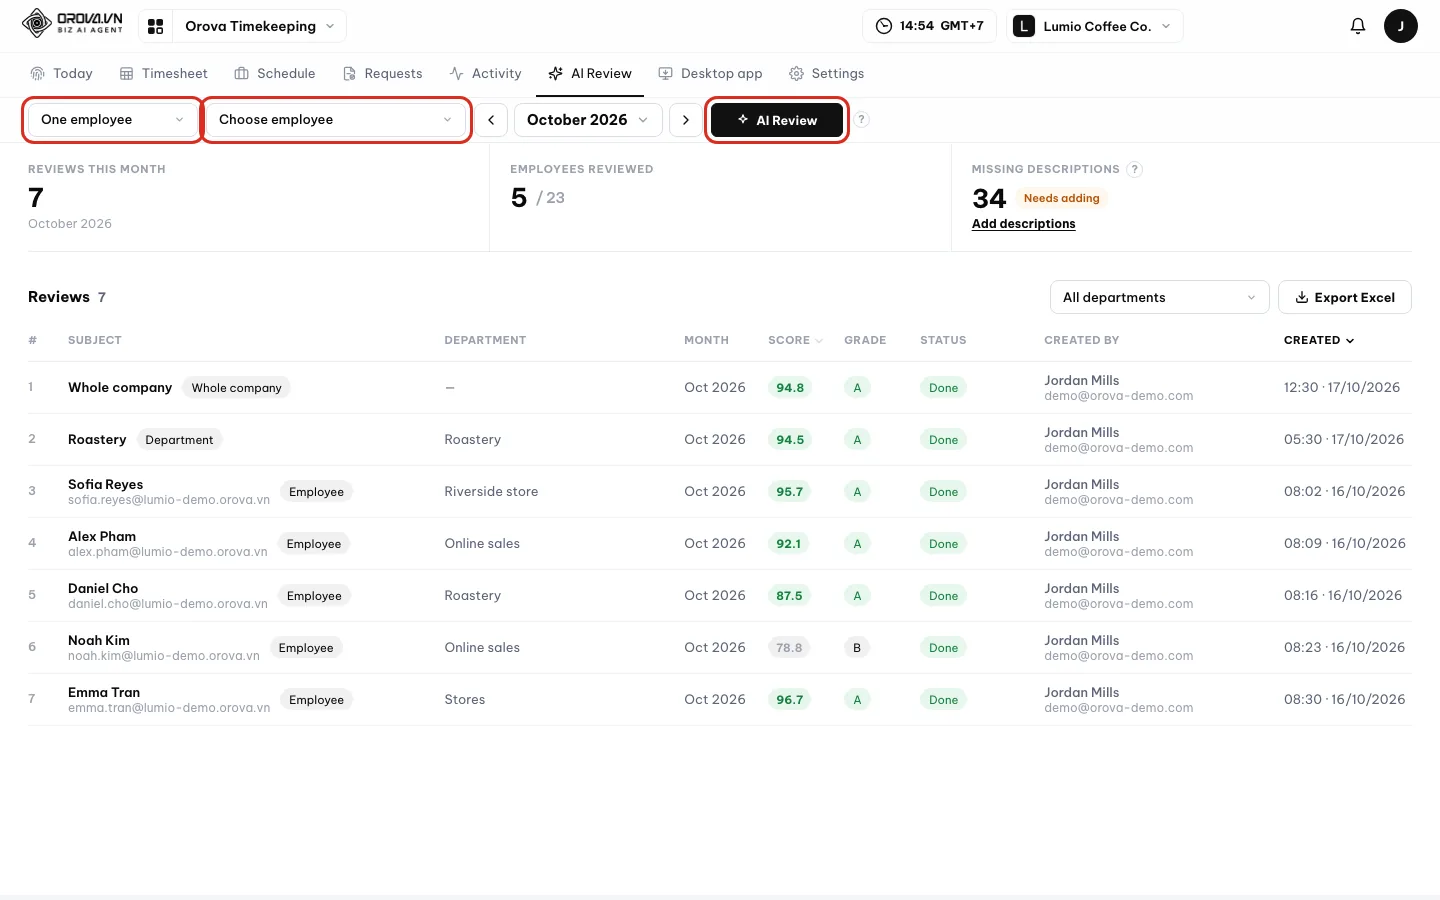
Task: Go to the Schedule tab
Action: (275, 74)
